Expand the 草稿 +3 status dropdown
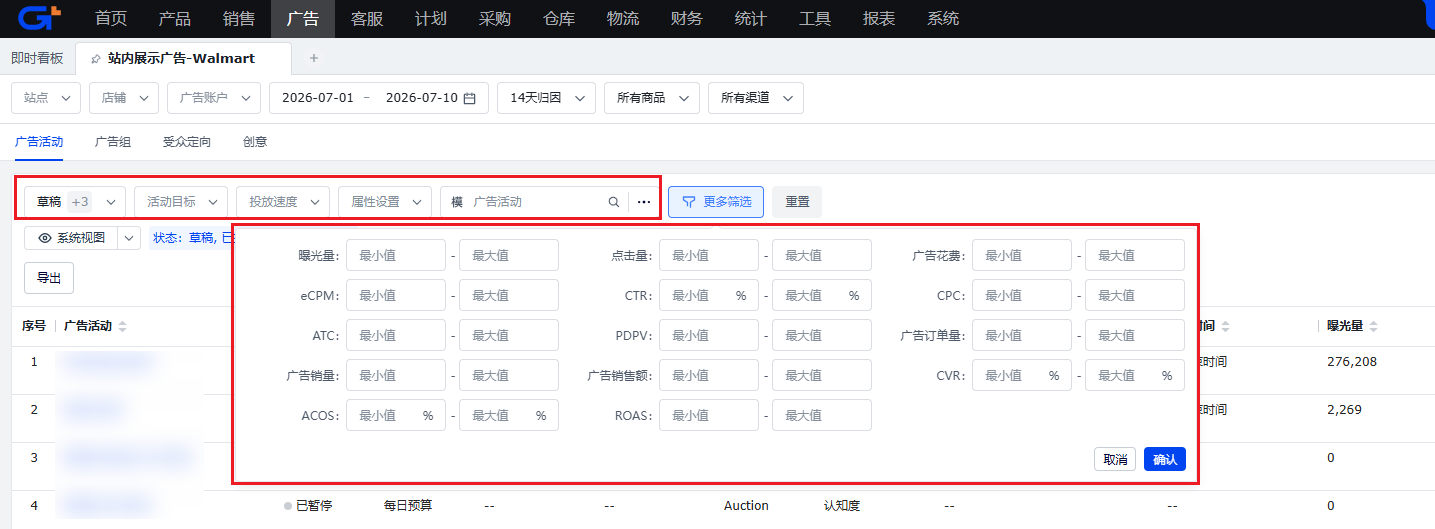This screenshot has height=529, width=1435. pos(75,202)
